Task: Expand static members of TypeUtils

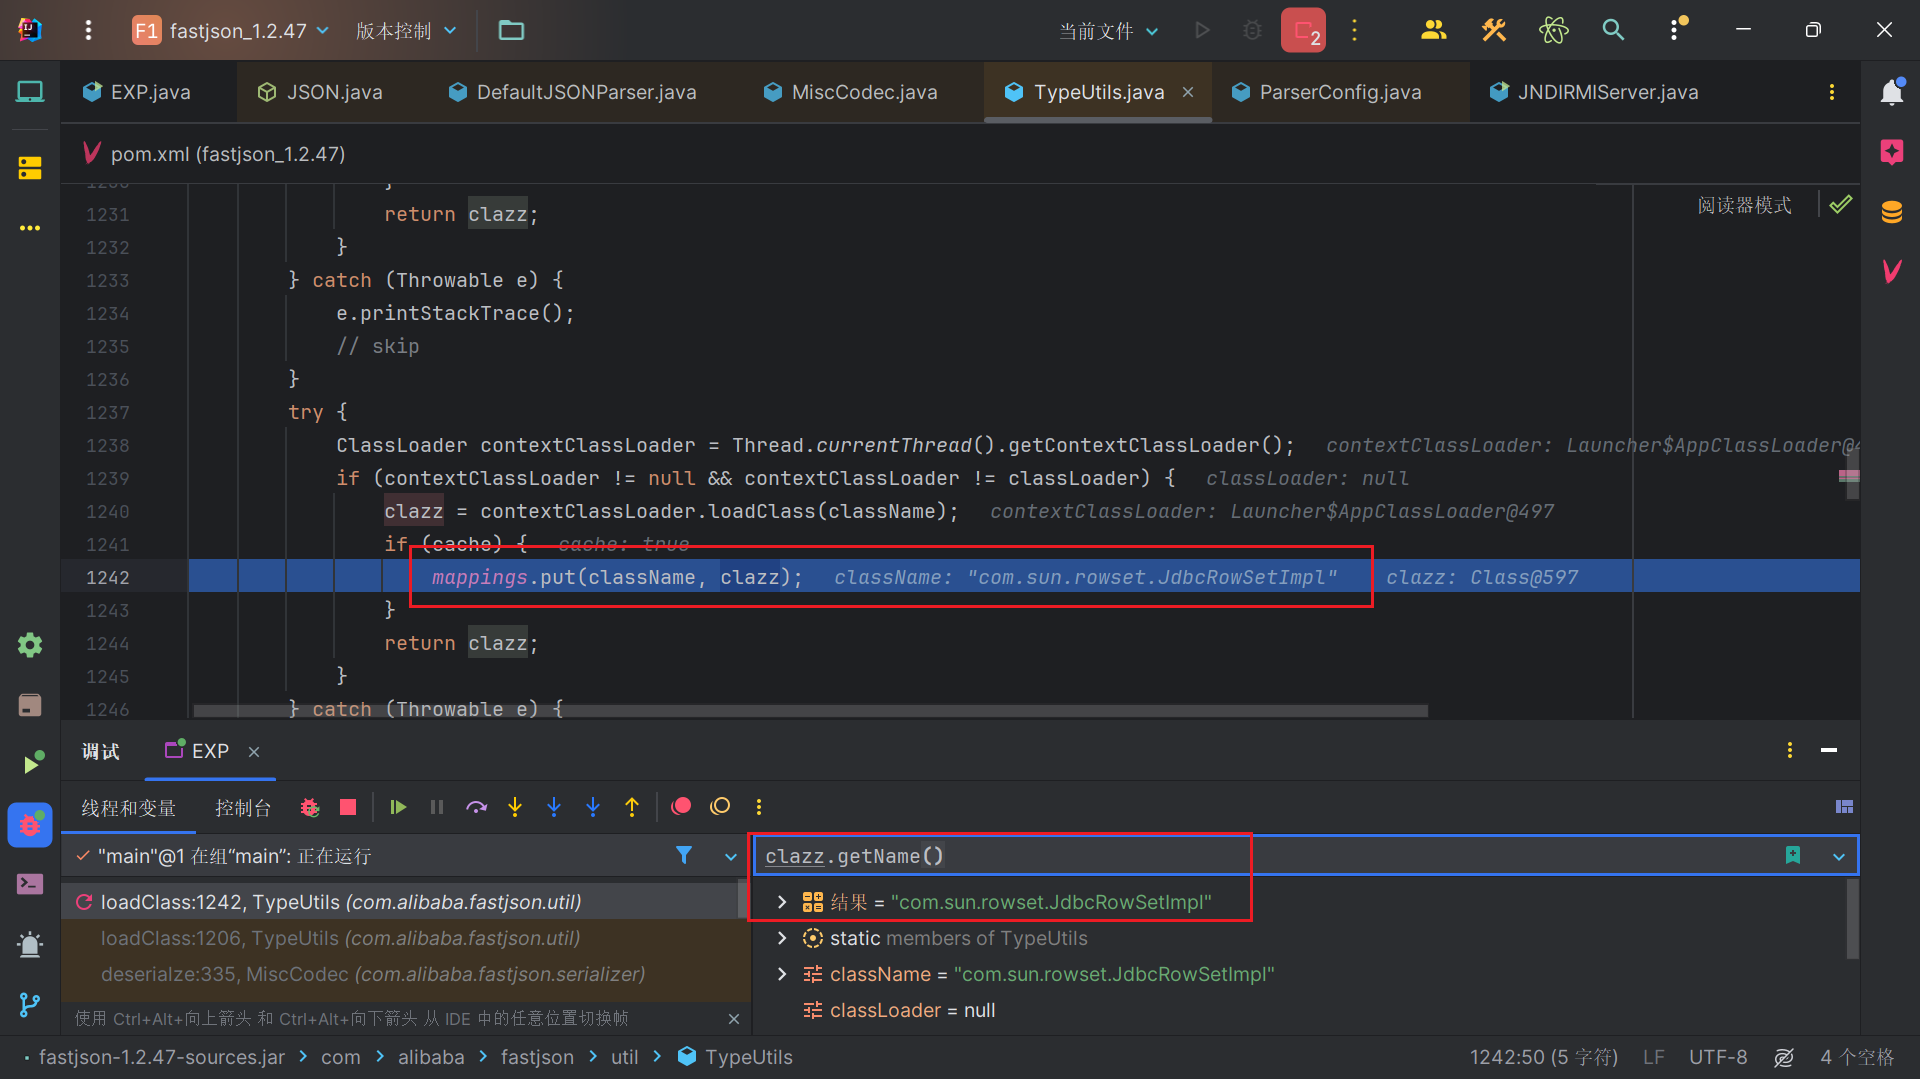Action: [x=782, y=938]
